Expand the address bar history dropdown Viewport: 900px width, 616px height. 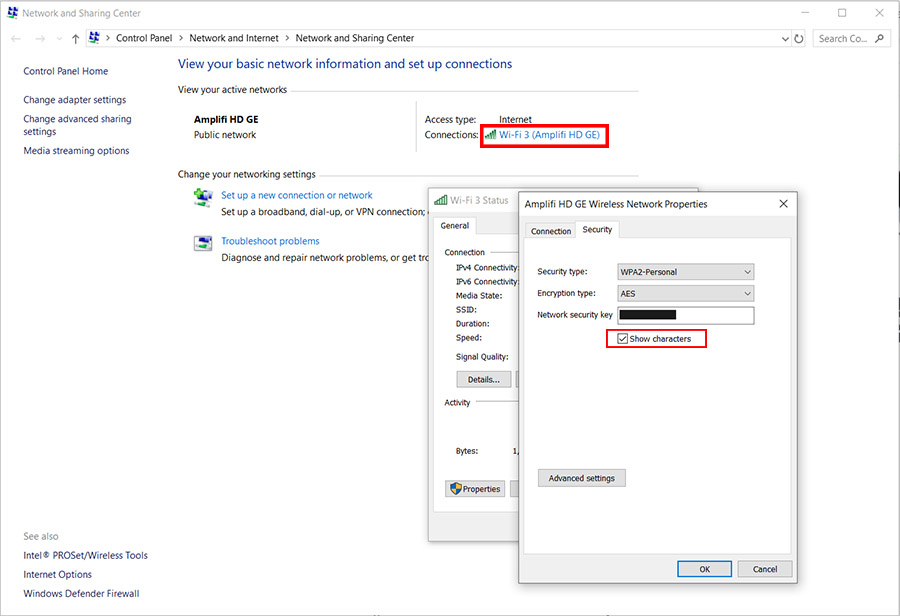785,38
